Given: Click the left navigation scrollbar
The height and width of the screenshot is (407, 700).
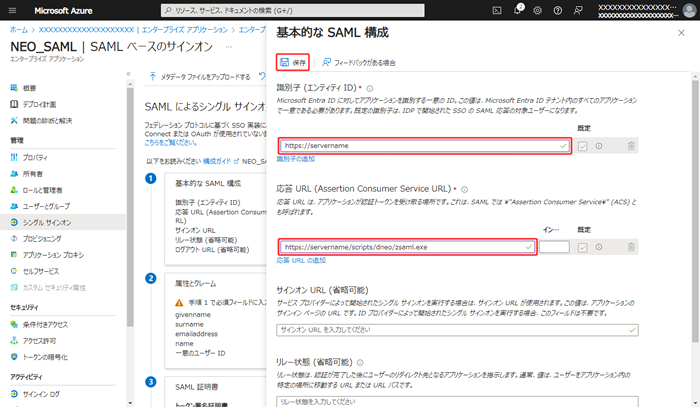Looking at the screenshot, I should point(130,207).
